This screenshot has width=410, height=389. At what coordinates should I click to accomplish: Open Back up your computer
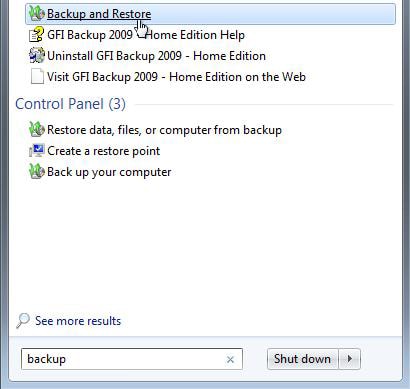pyautogui.click(x=109, y=172)
